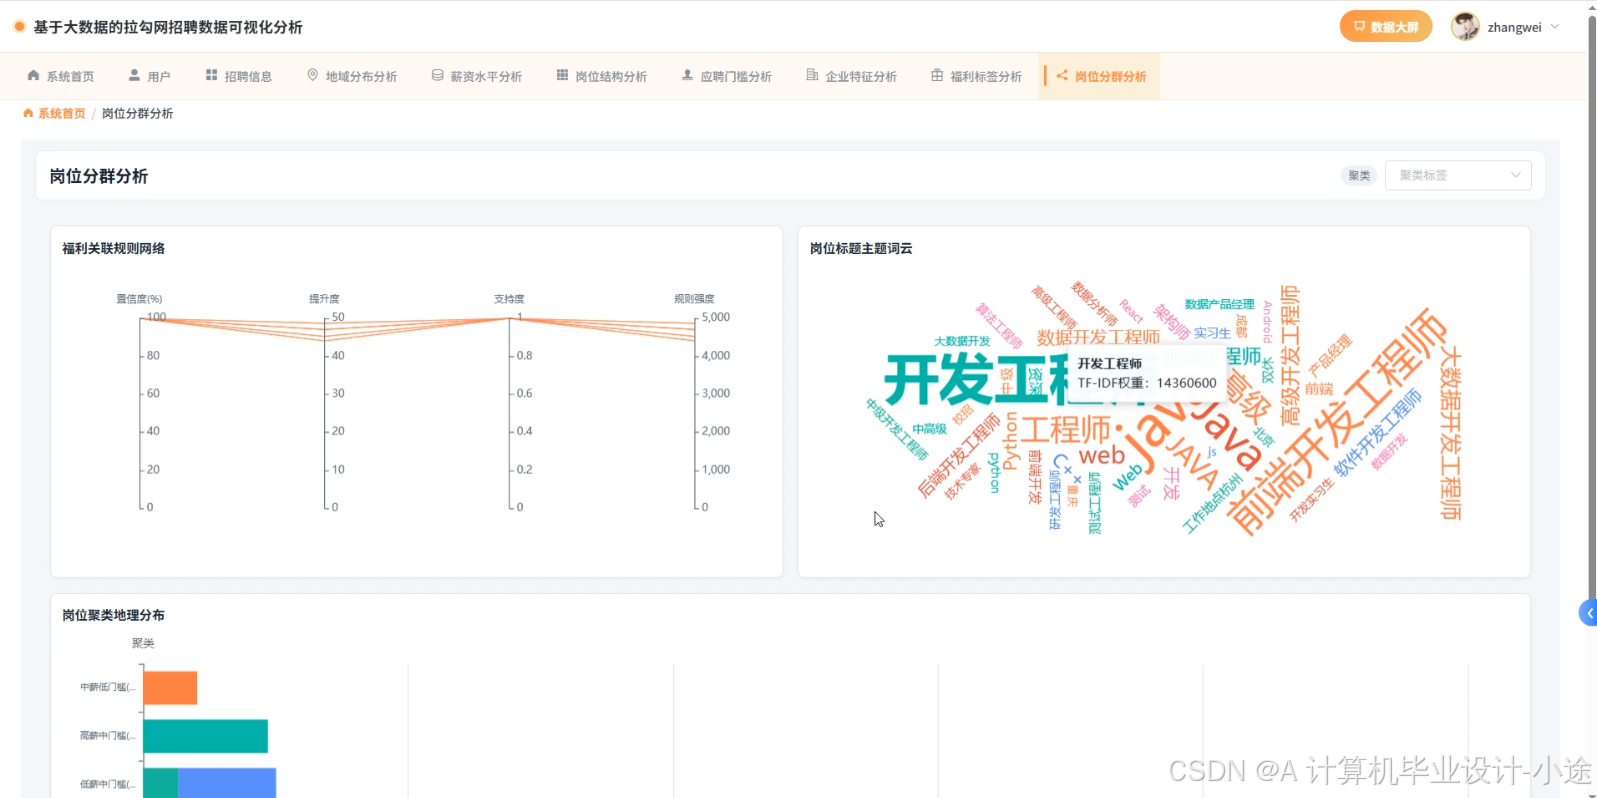Click the 规则强度 axis label

[x=694, y=299]
